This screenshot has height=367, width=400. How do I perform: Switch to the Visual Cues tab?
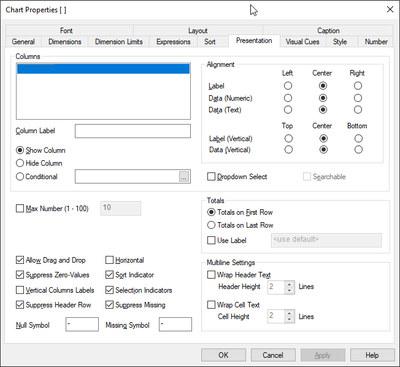point(303,42)
